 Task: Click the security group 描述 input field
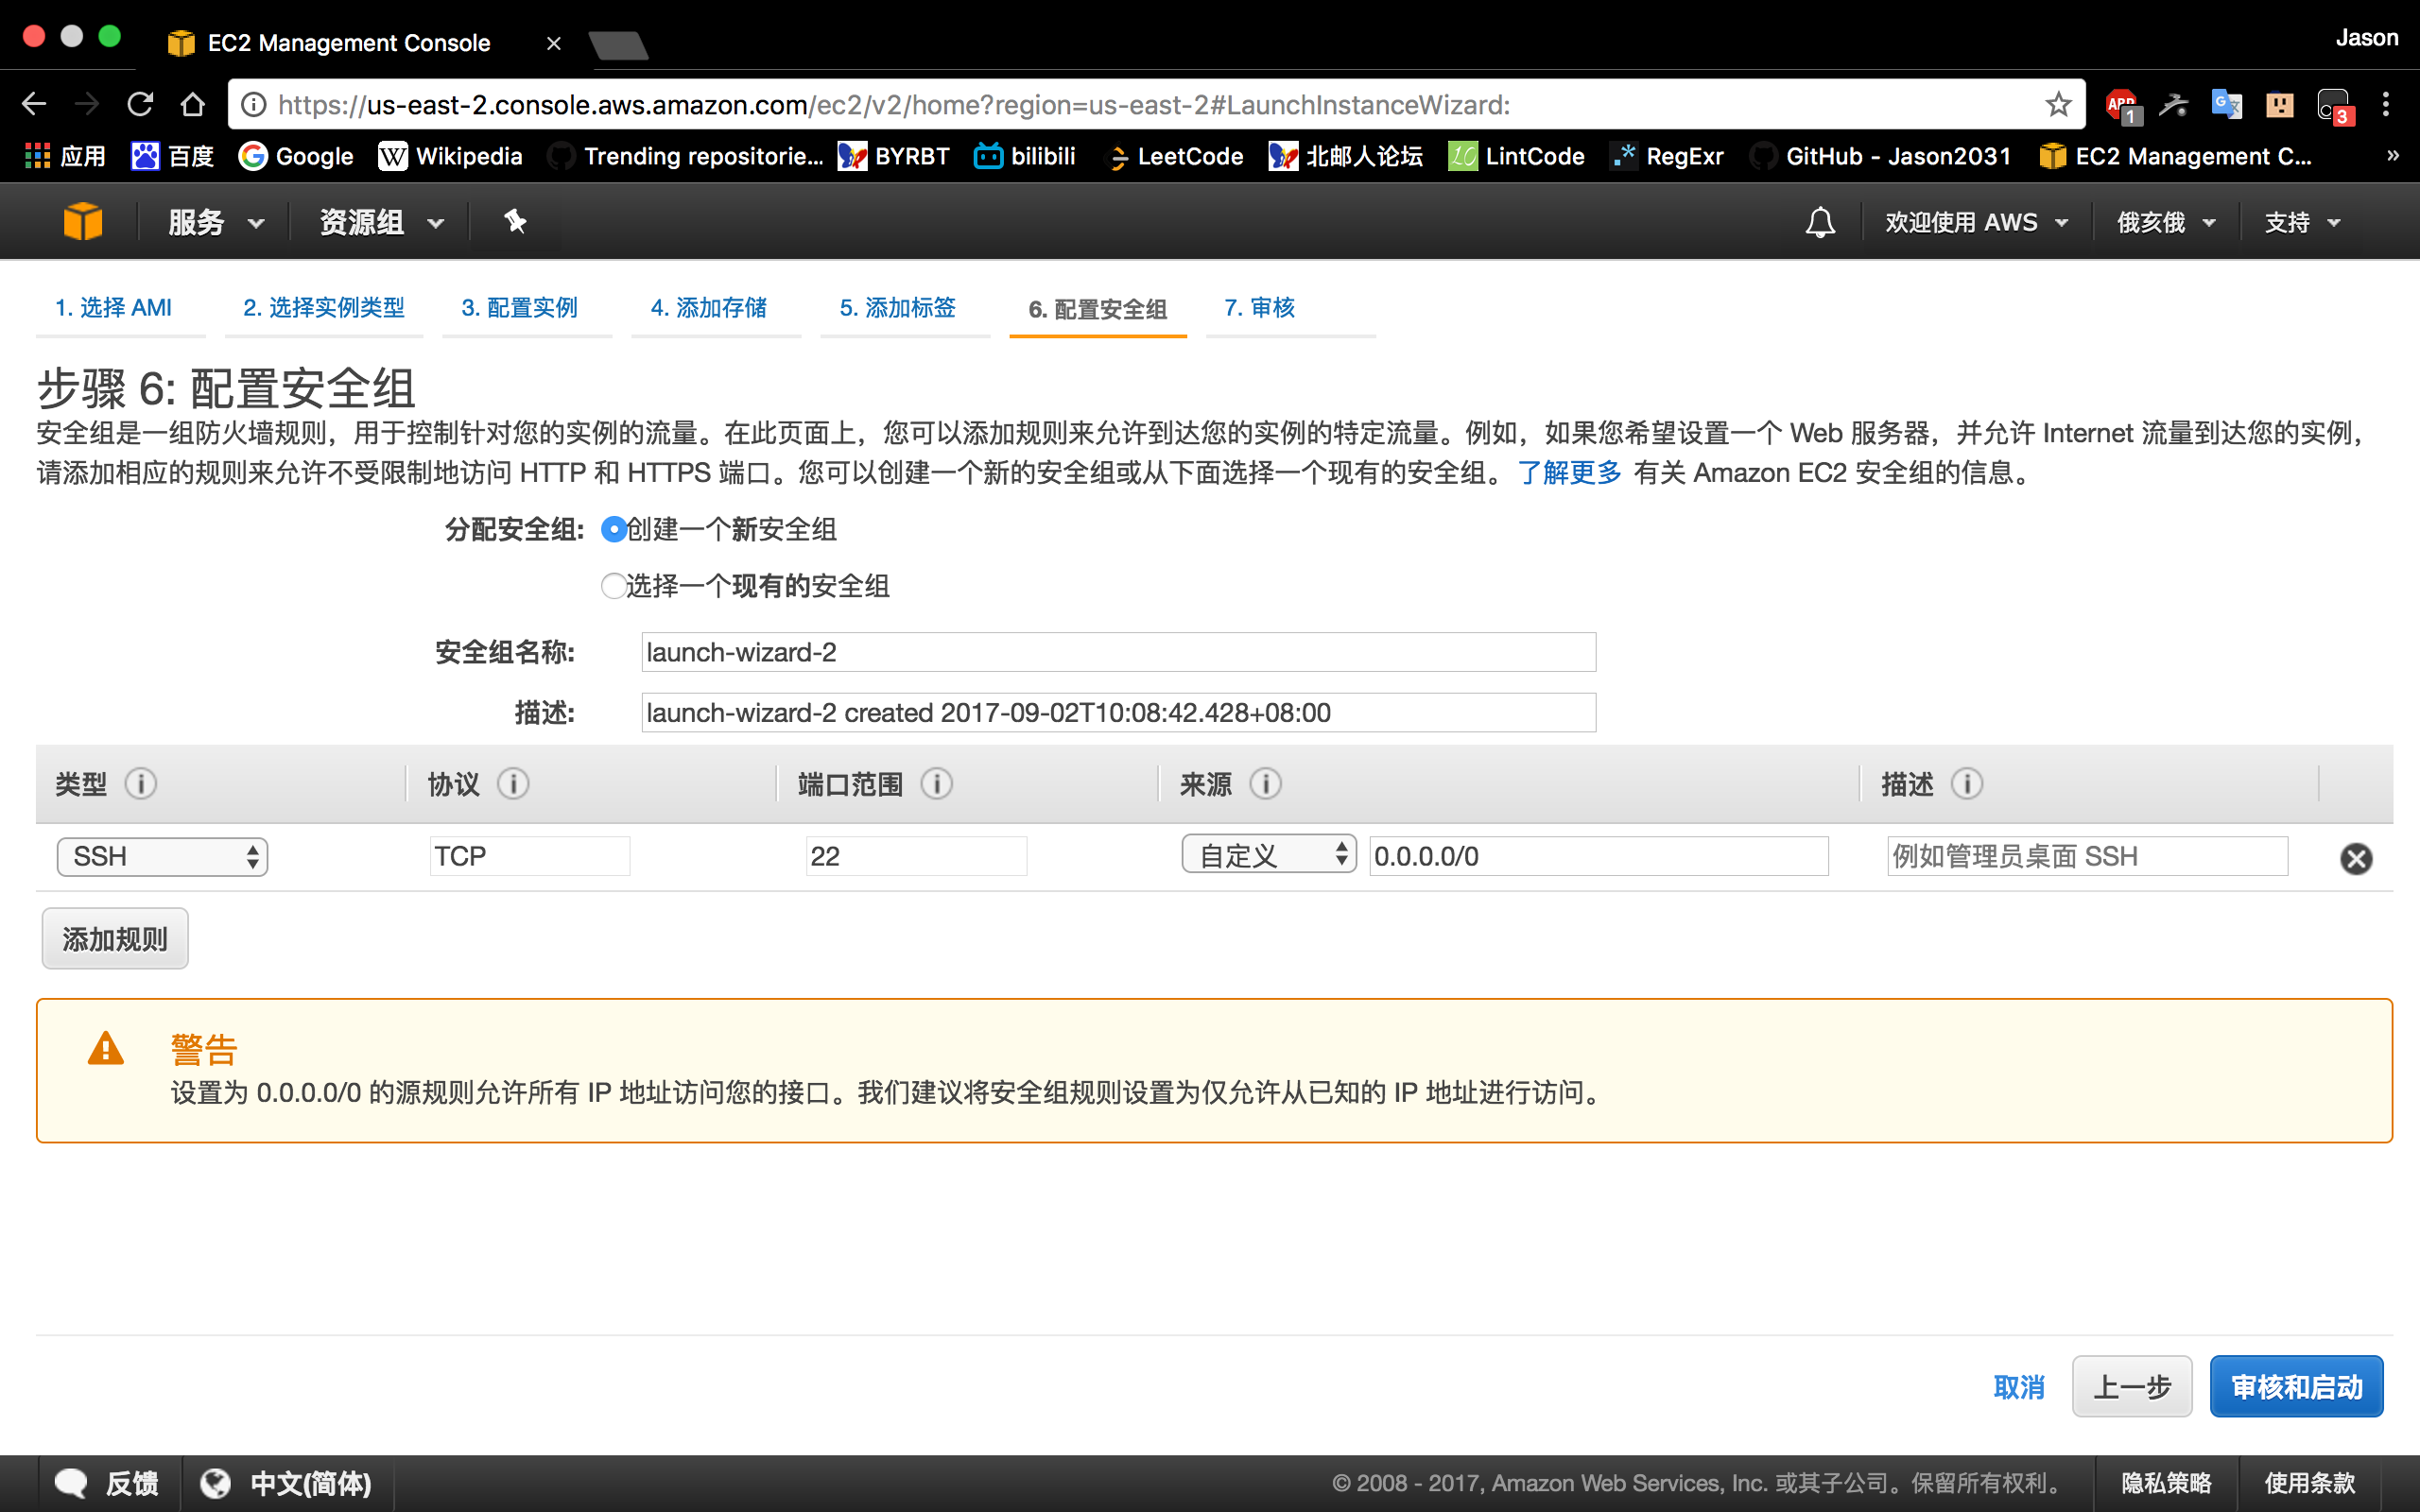1118,713
